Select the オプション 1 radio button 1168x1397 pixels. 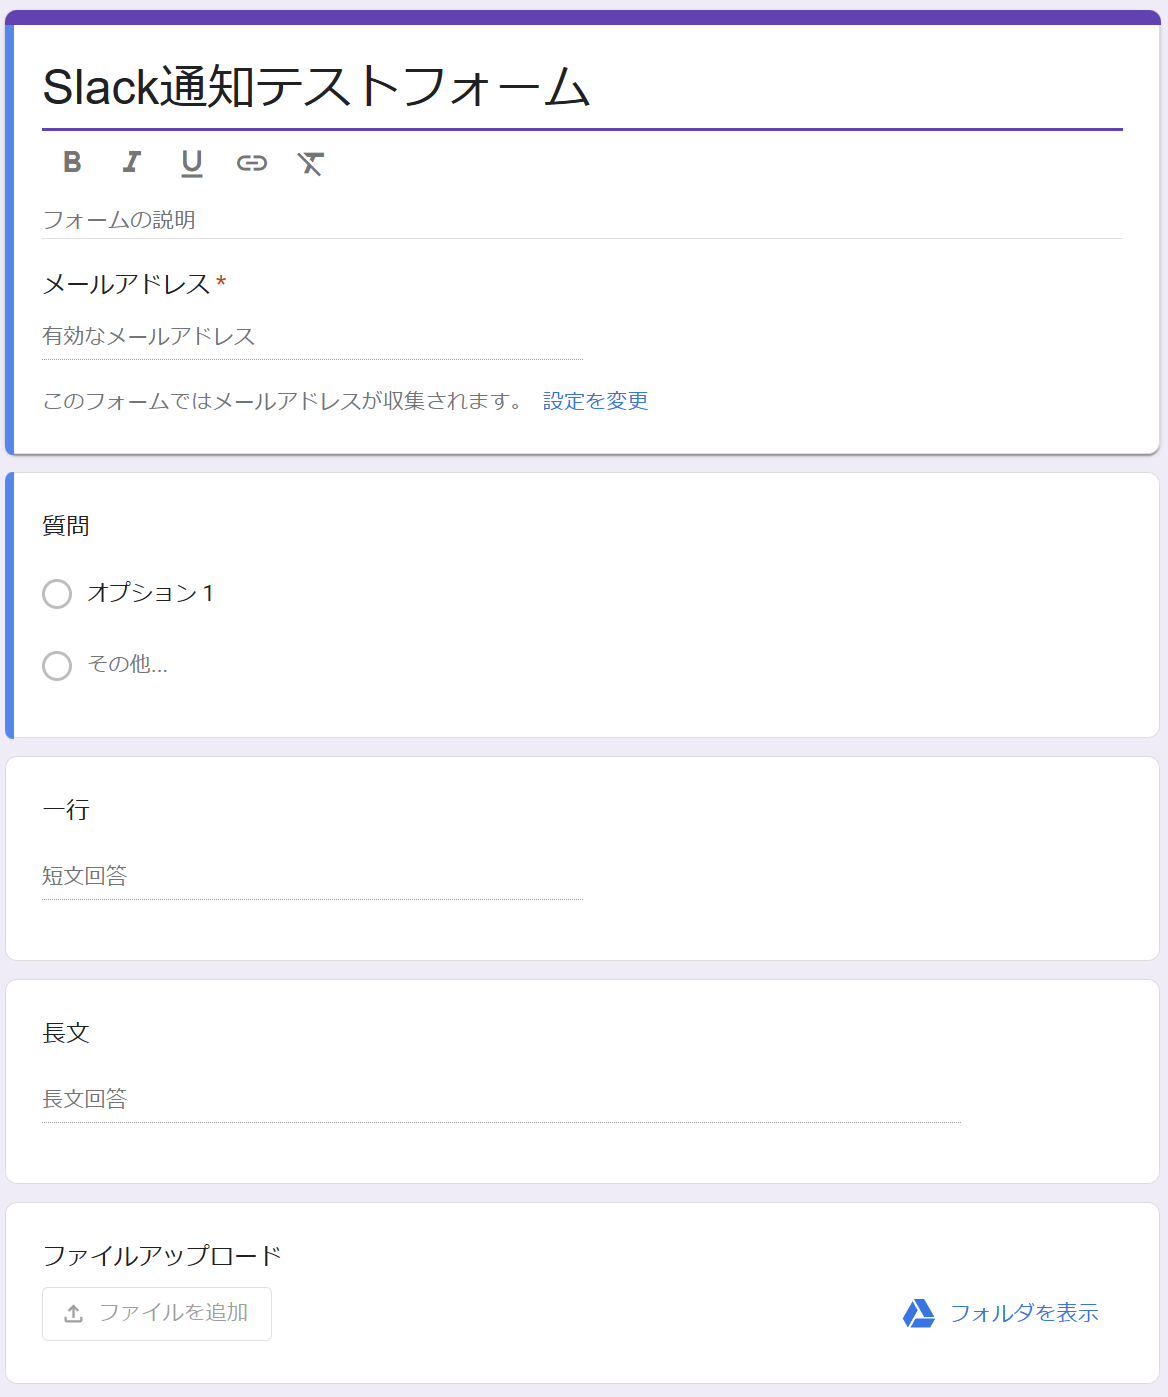pyautogui.click(x=57, y=594)
